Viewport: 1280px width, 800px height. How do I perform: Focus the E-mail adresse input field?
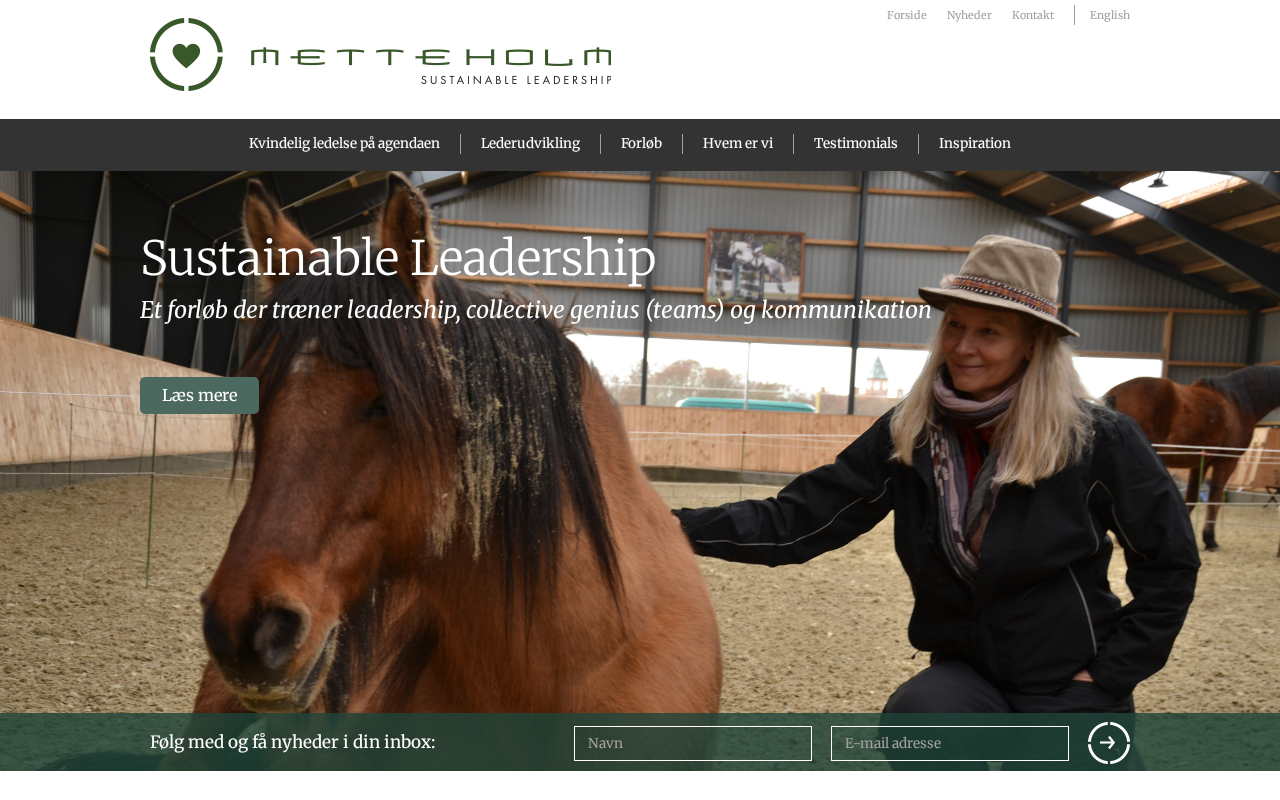950,743
